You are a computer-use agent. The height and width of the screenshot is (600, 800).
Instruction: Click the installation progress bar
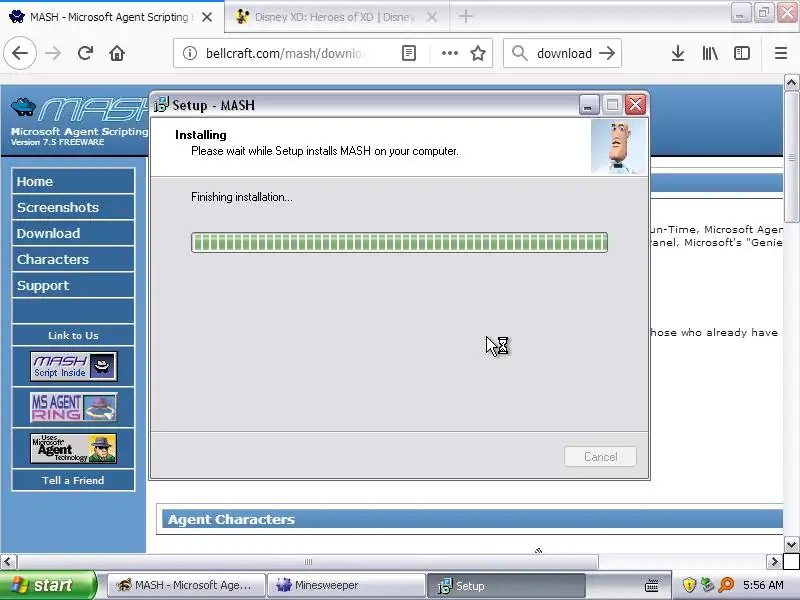[399, 242]
